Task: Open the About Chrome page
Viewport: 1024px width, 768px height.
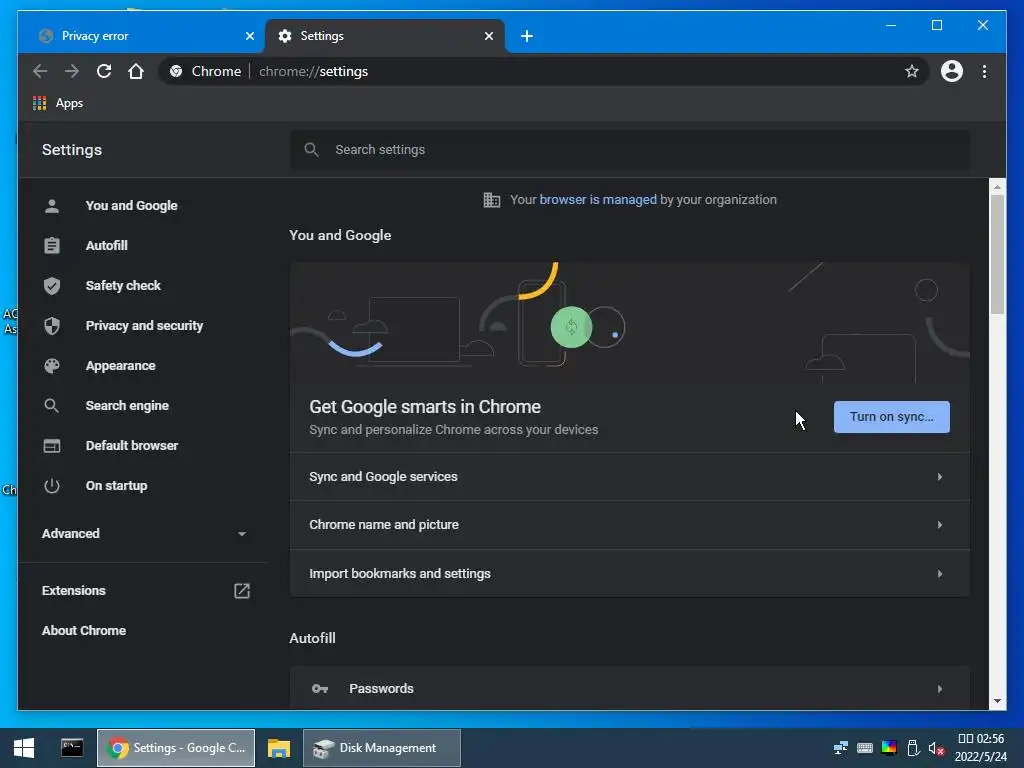Action: [x=84, y=631]
